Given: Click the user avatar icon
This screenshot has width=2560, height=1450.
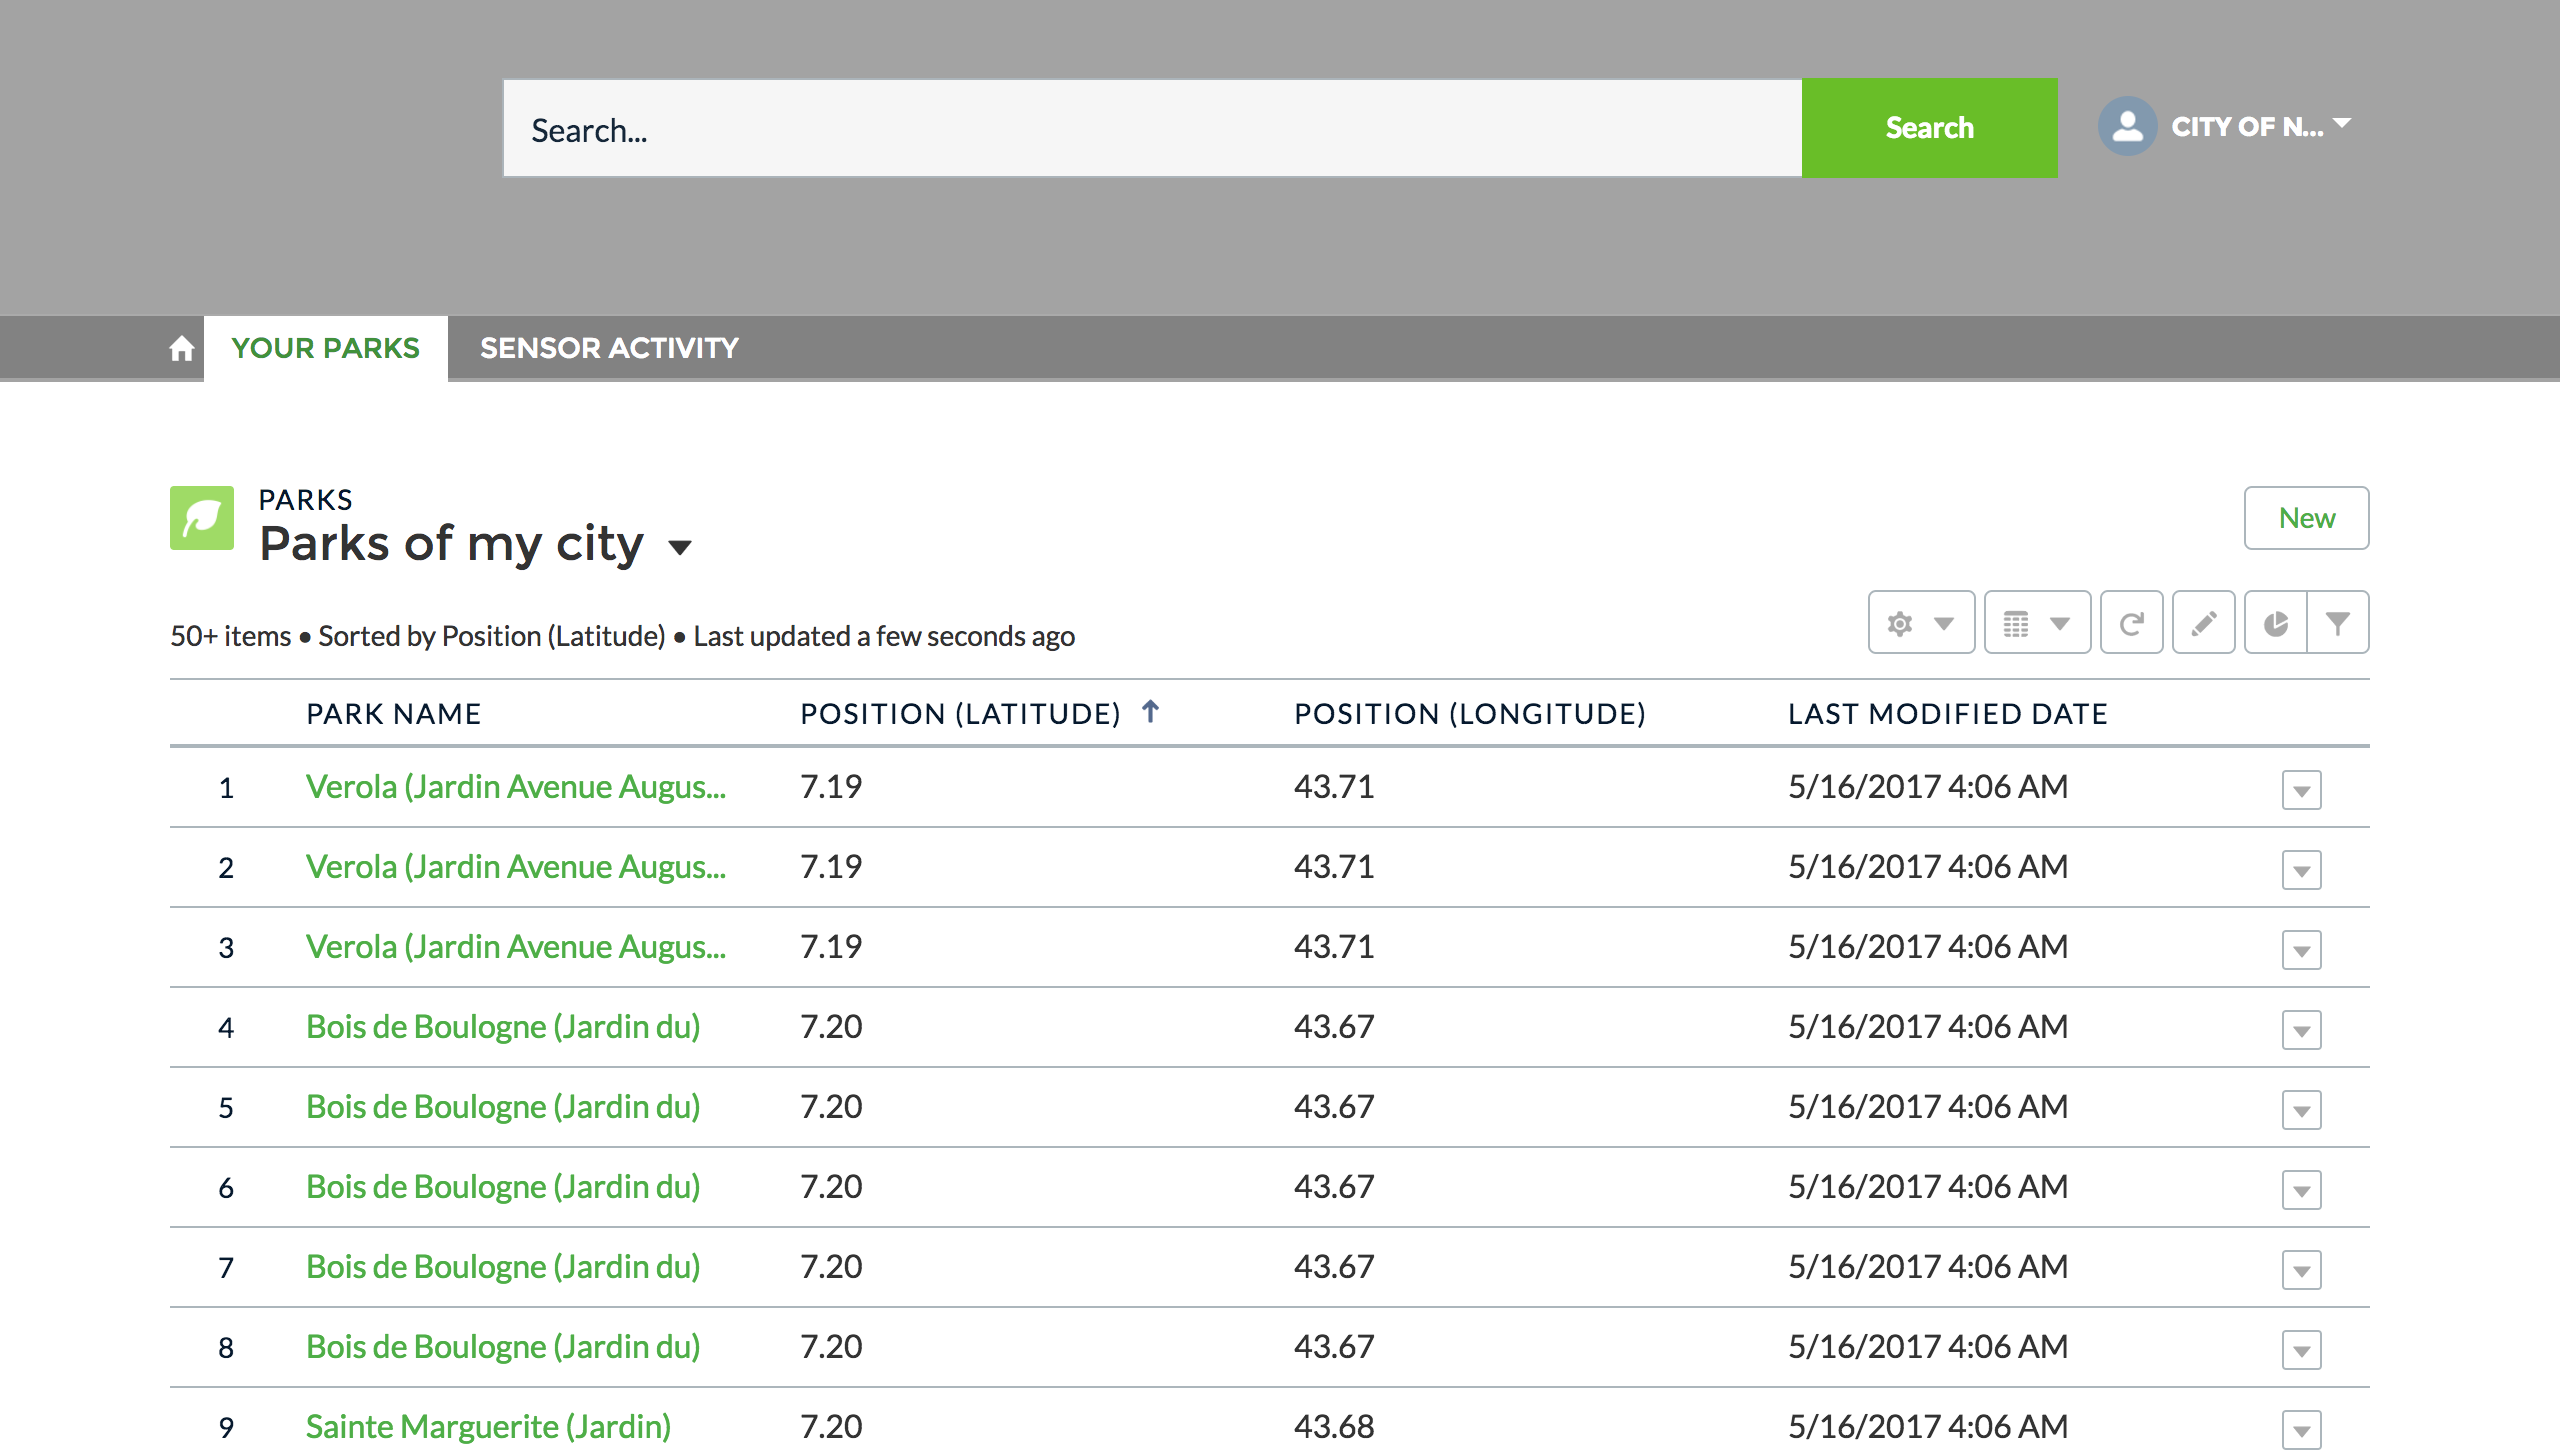Looking at the screenshot, I should coord(2127,127).
